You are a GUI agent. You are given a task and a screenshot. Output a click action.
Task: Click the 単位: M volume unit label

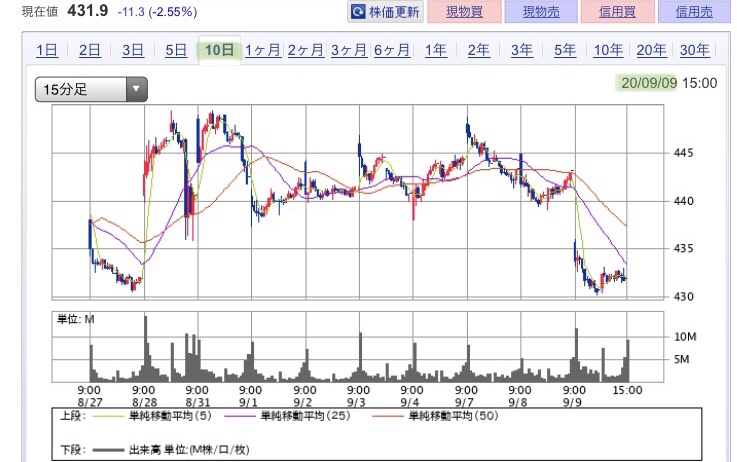(76, 320)
